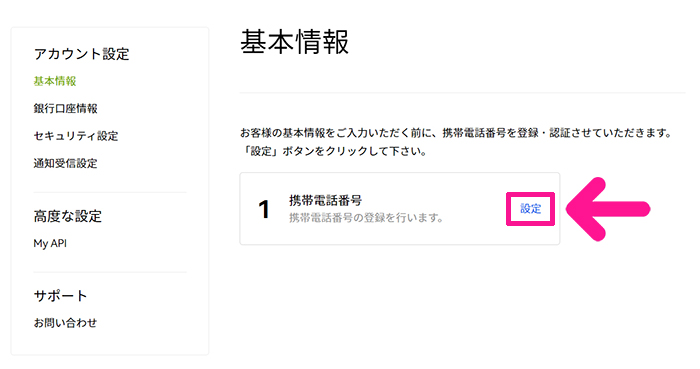Click the pink arrow pointing at 設定
The height and width of the screenshot is (369, 700).
608,209
